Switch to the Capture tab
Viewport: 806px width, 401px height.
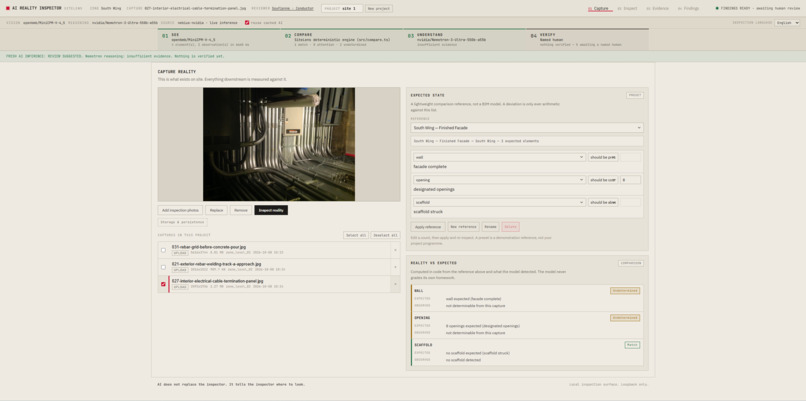(x=599, y=8)
